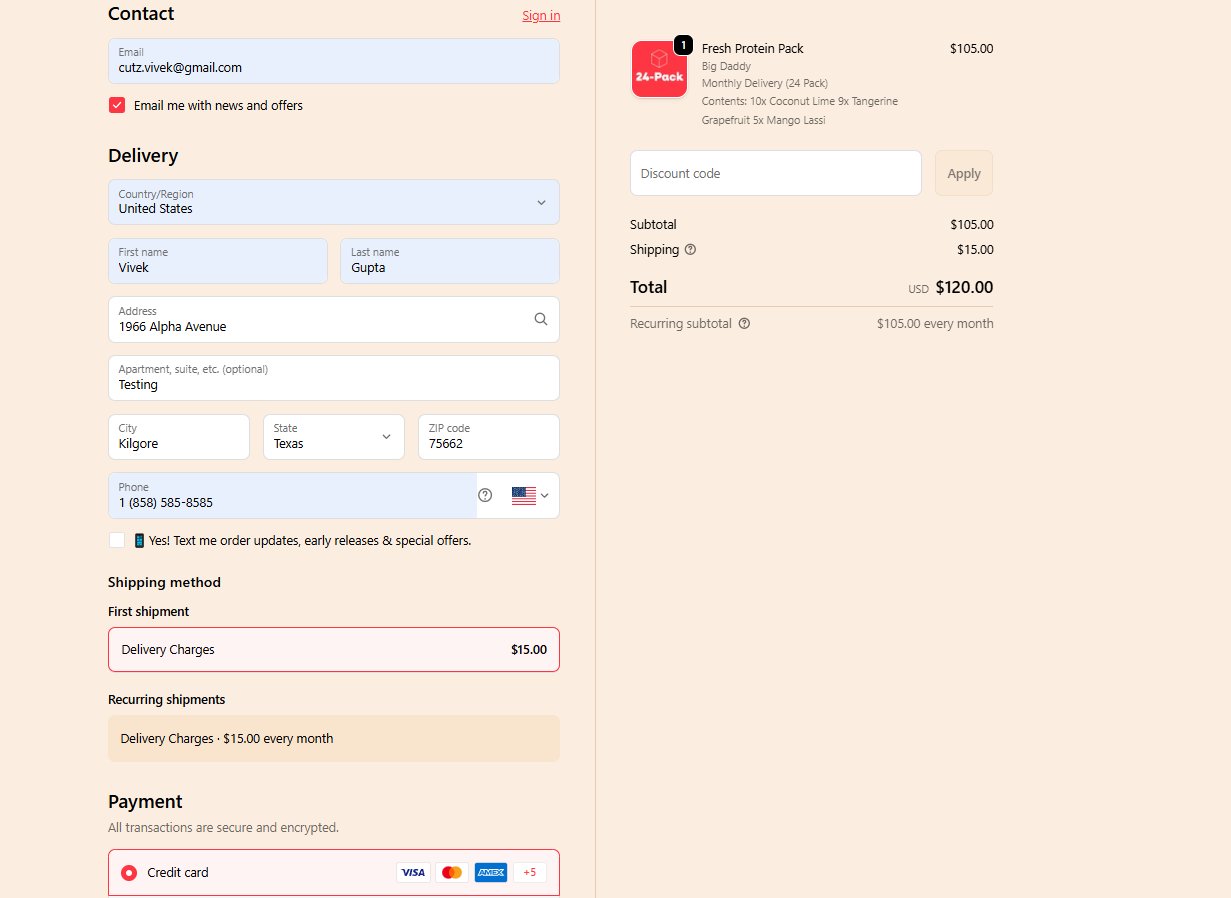Image resolution: width=1231 pixels, height=898 pixels.
Task: Click the 24-Pack product thumbnail
Action: coord(659,70)
